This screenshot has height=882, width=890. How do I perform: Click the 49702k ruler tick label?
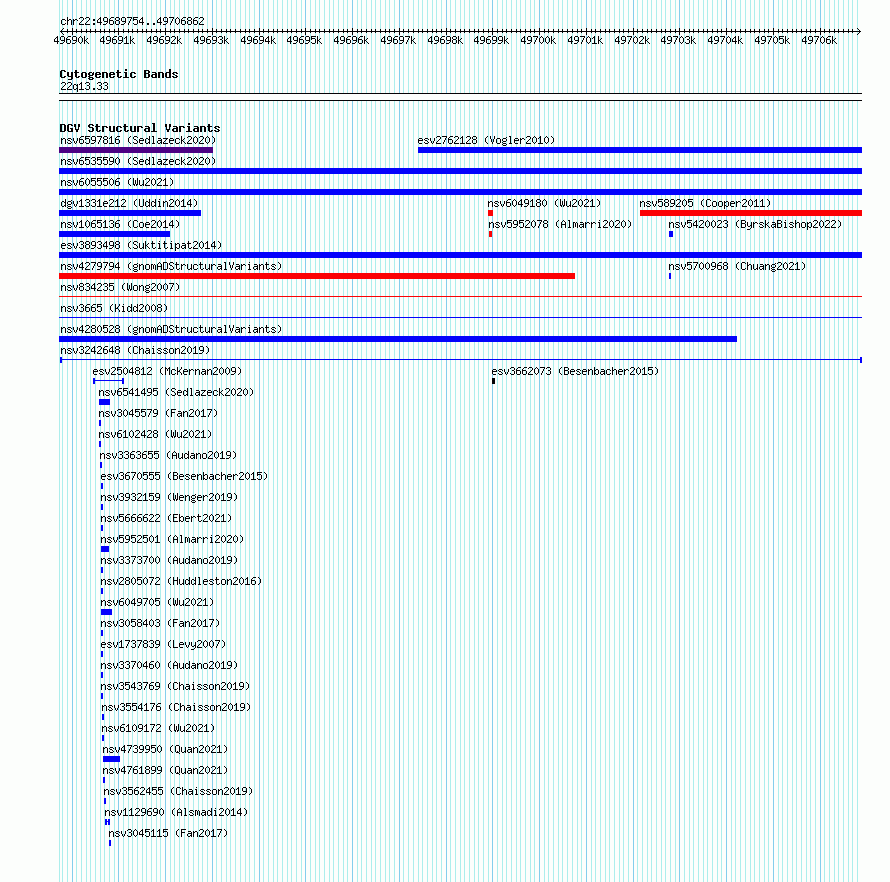(632, 40)
